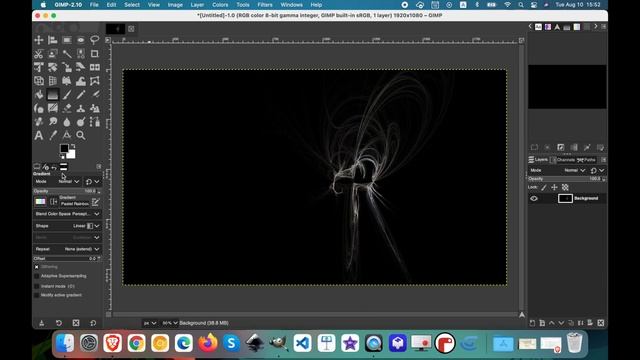
Task: Open the Filters menu
Action: (x=265, y=5)
